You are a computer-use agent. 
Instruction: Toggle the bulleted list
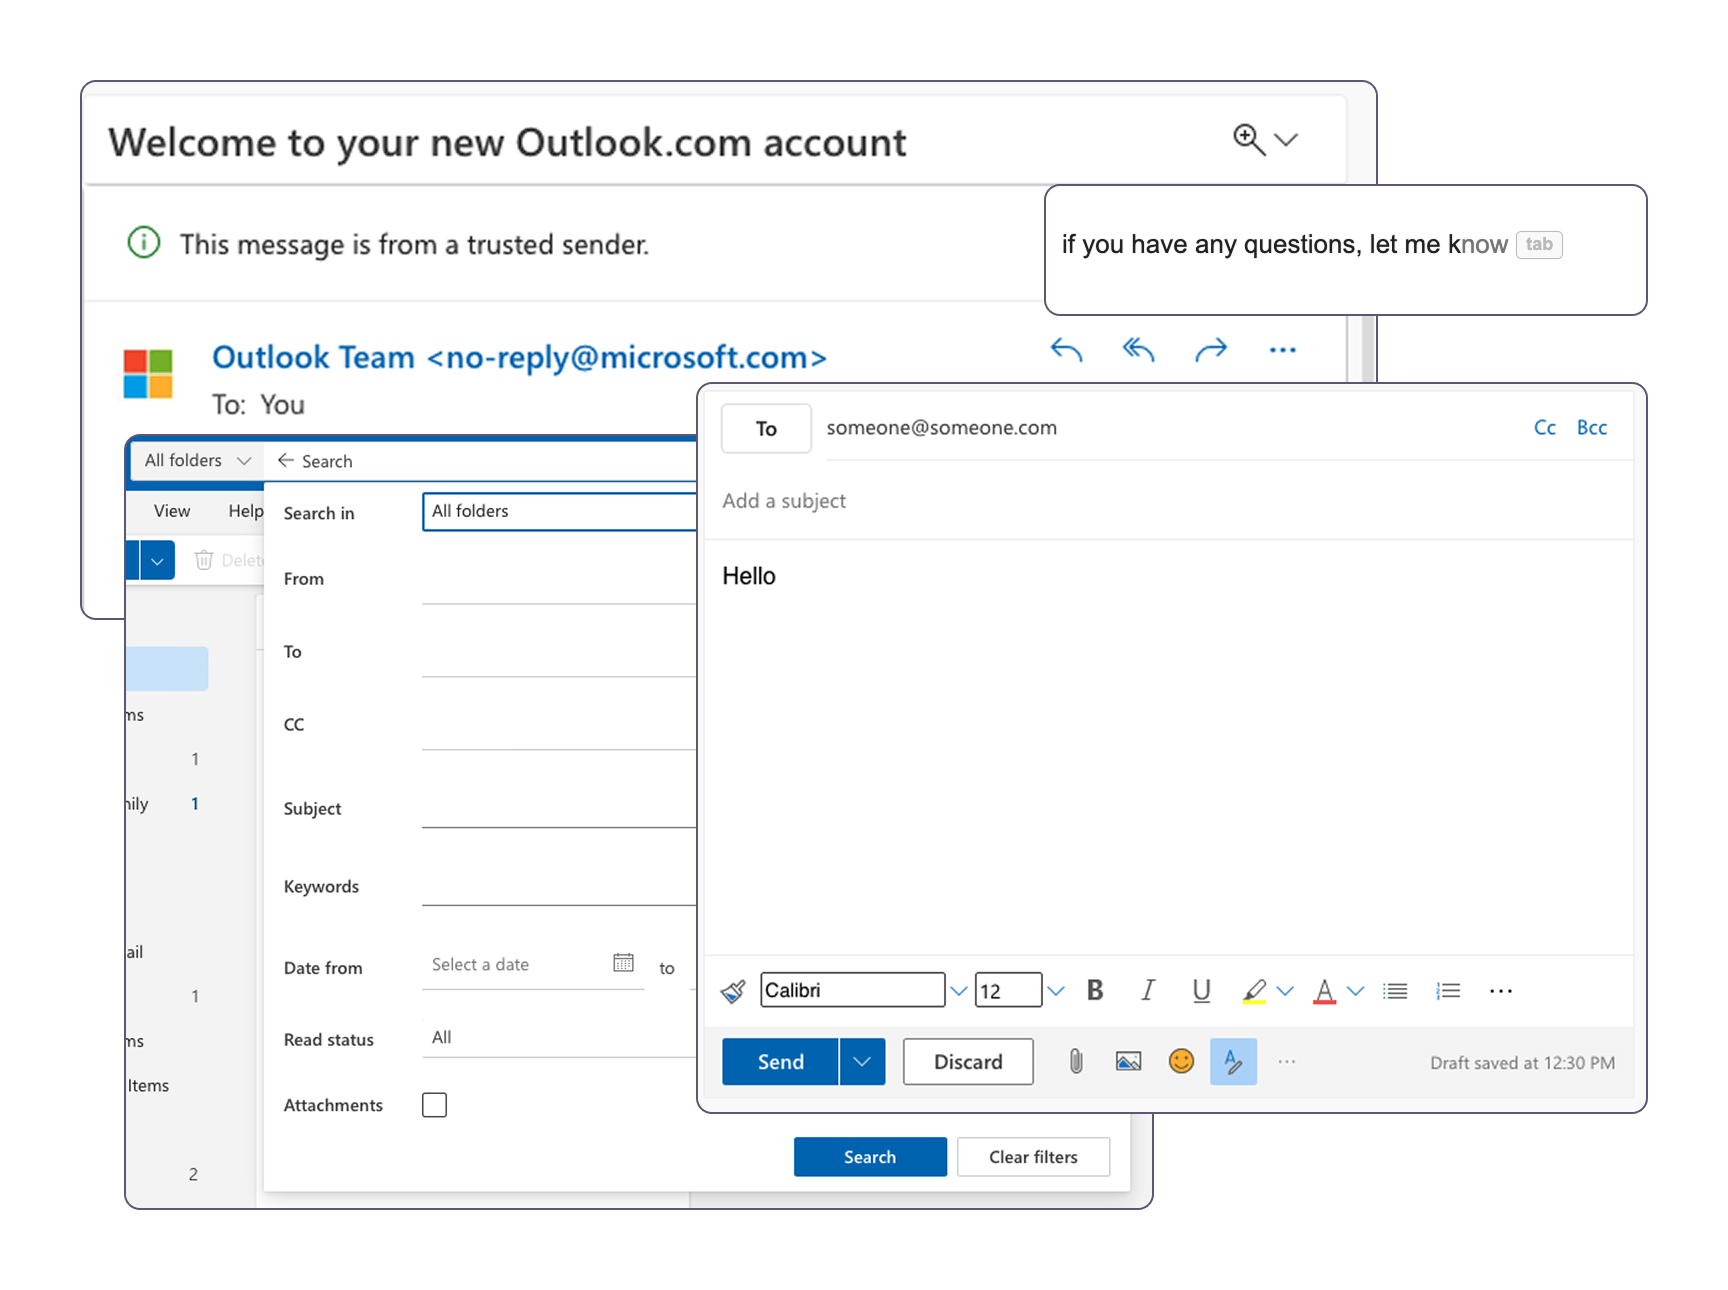pyautogui.click(x=1395, y=991)
